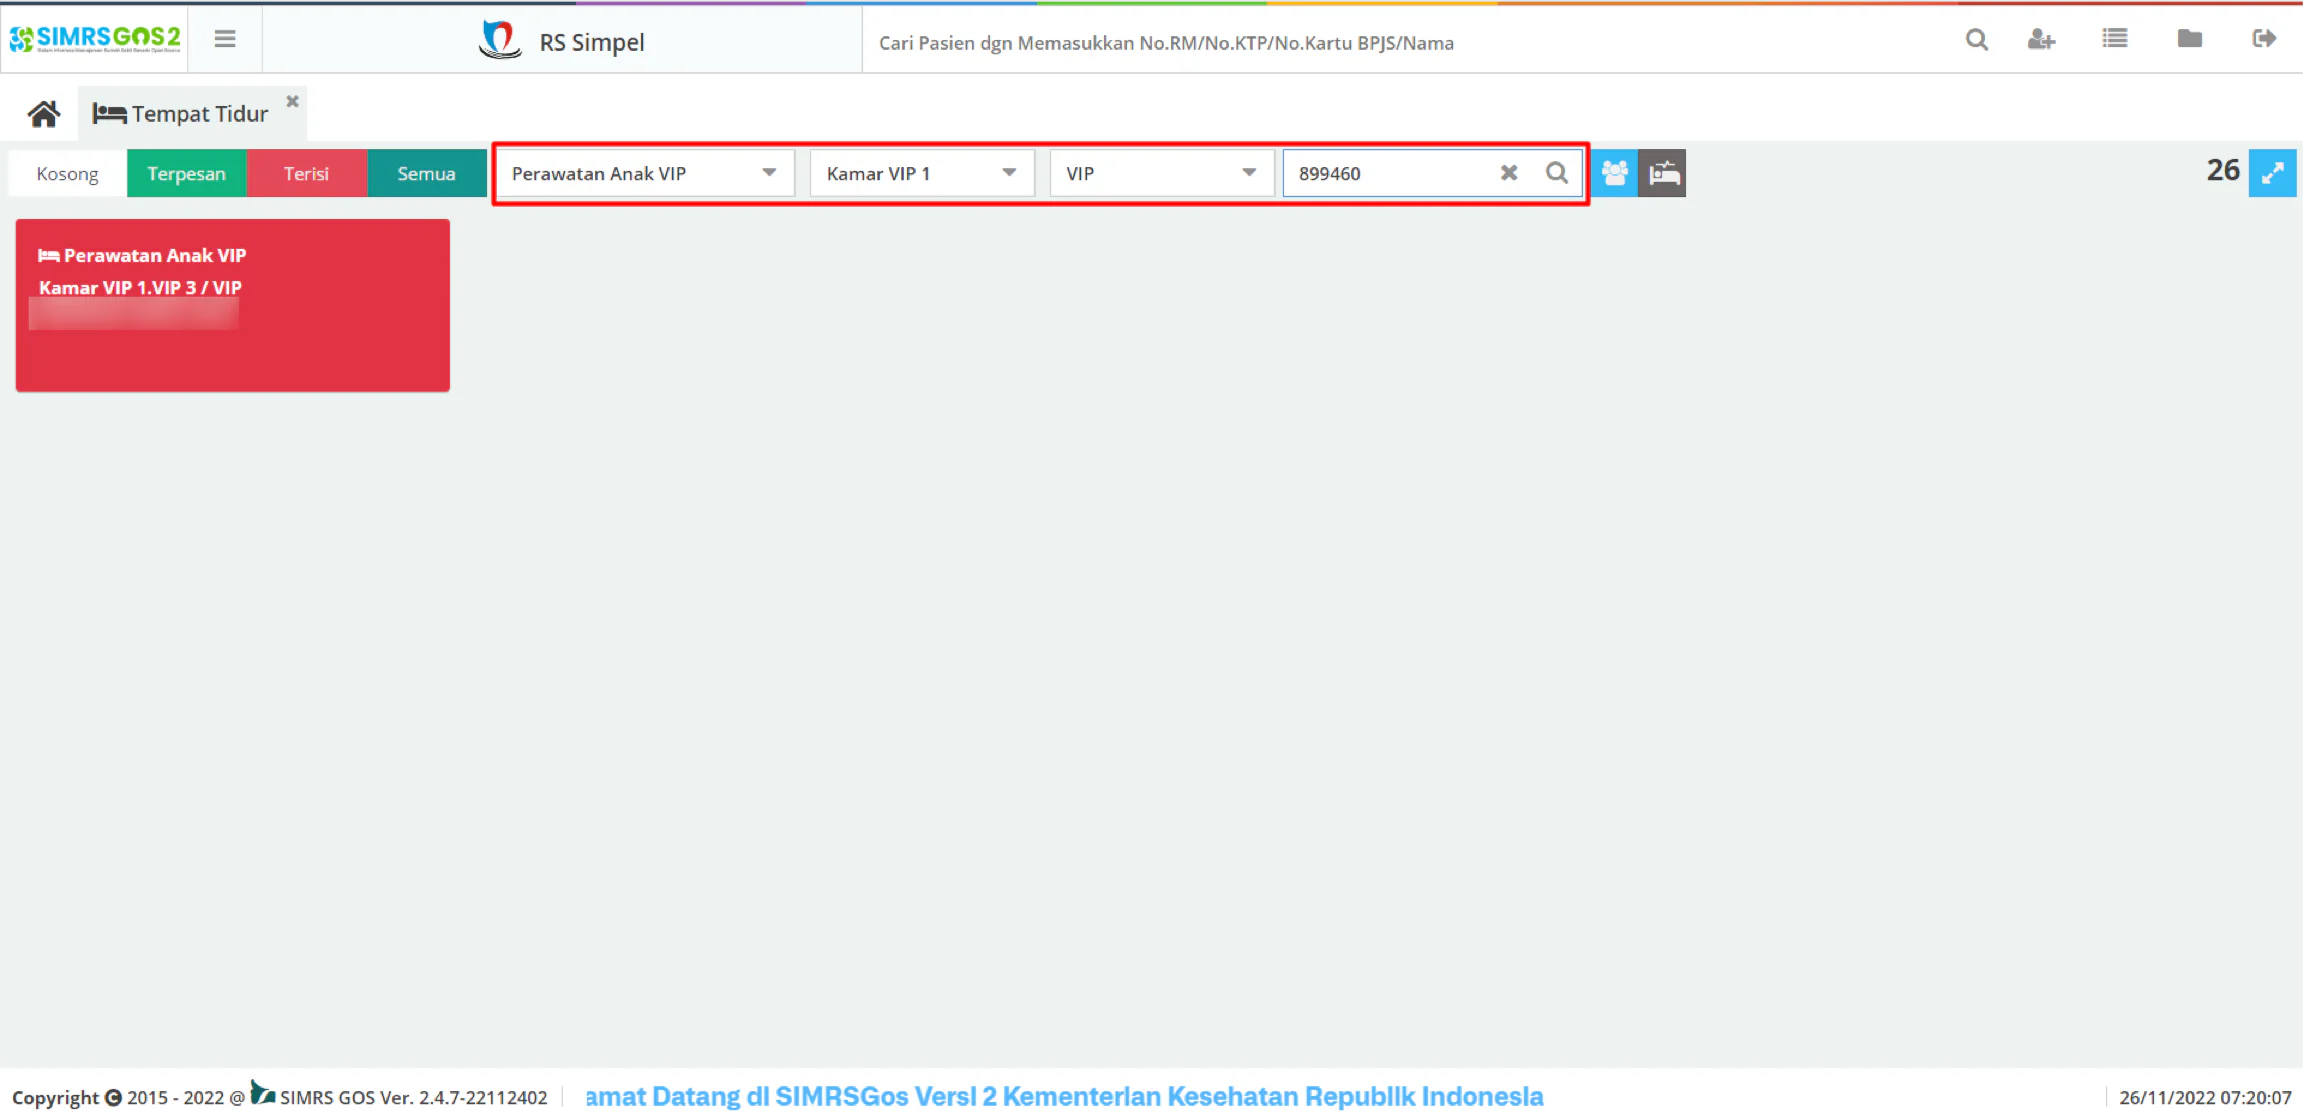Click the dark bed reservation icon
2303x1114 pixels.
[x=1663, y=173]
